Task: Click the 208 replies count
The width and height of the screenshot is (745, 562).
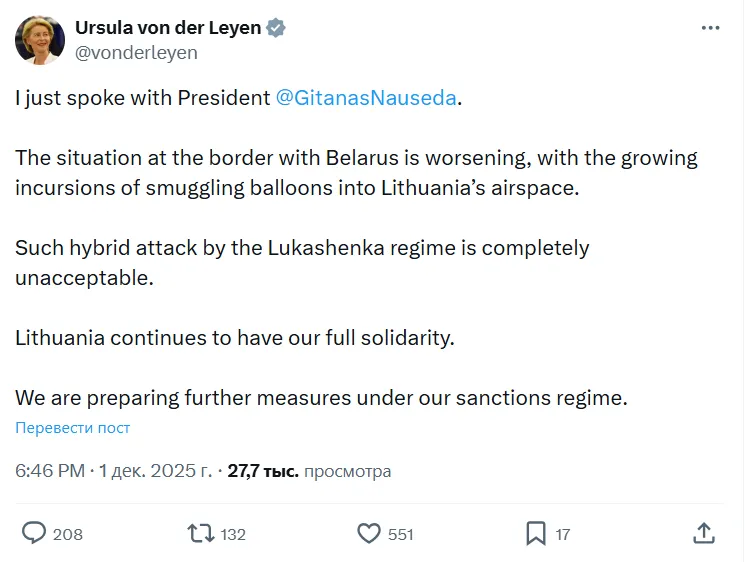Action: click(68, 534)
